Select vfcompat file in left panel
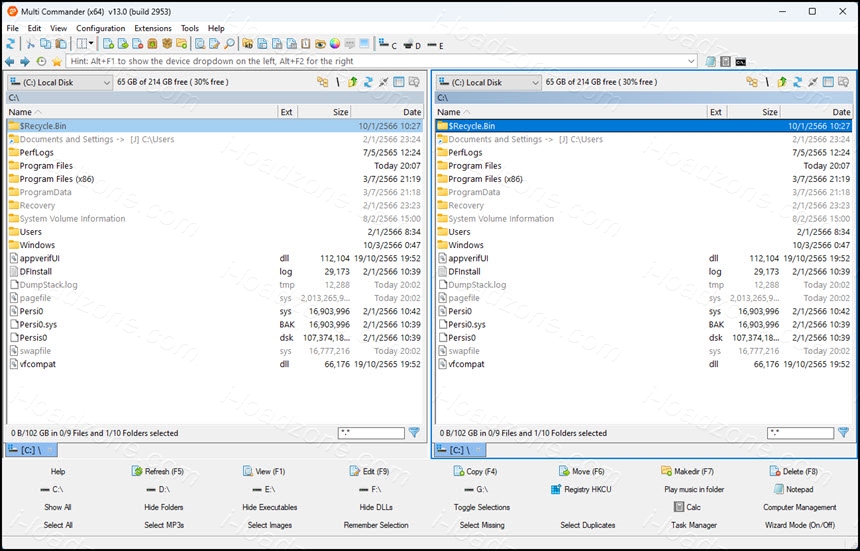 click(x=214, y=364)
